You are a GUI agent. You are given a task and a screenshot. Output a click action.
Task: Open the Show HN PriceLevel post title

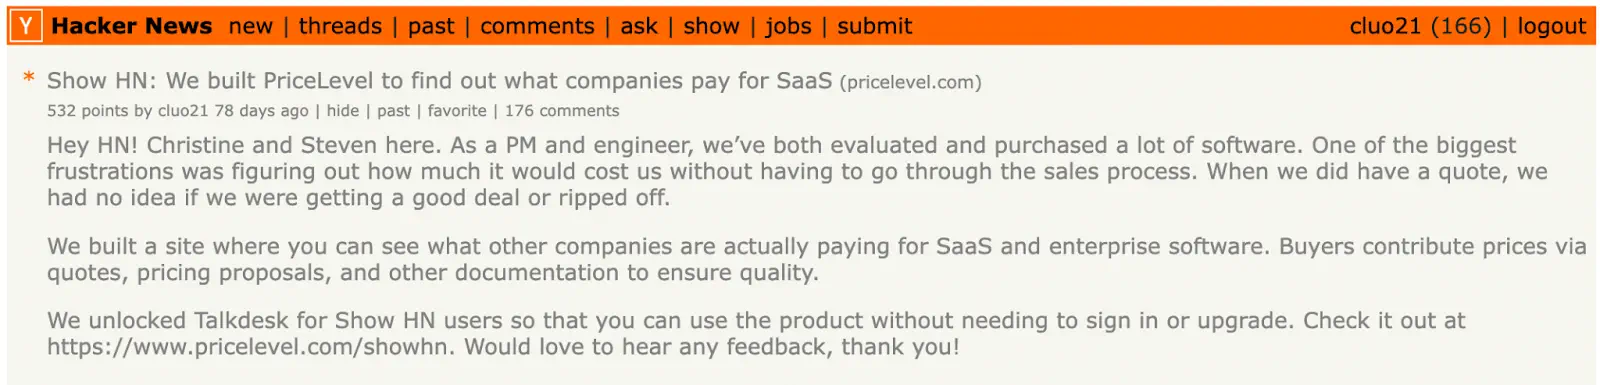click(x=439, y=81)
